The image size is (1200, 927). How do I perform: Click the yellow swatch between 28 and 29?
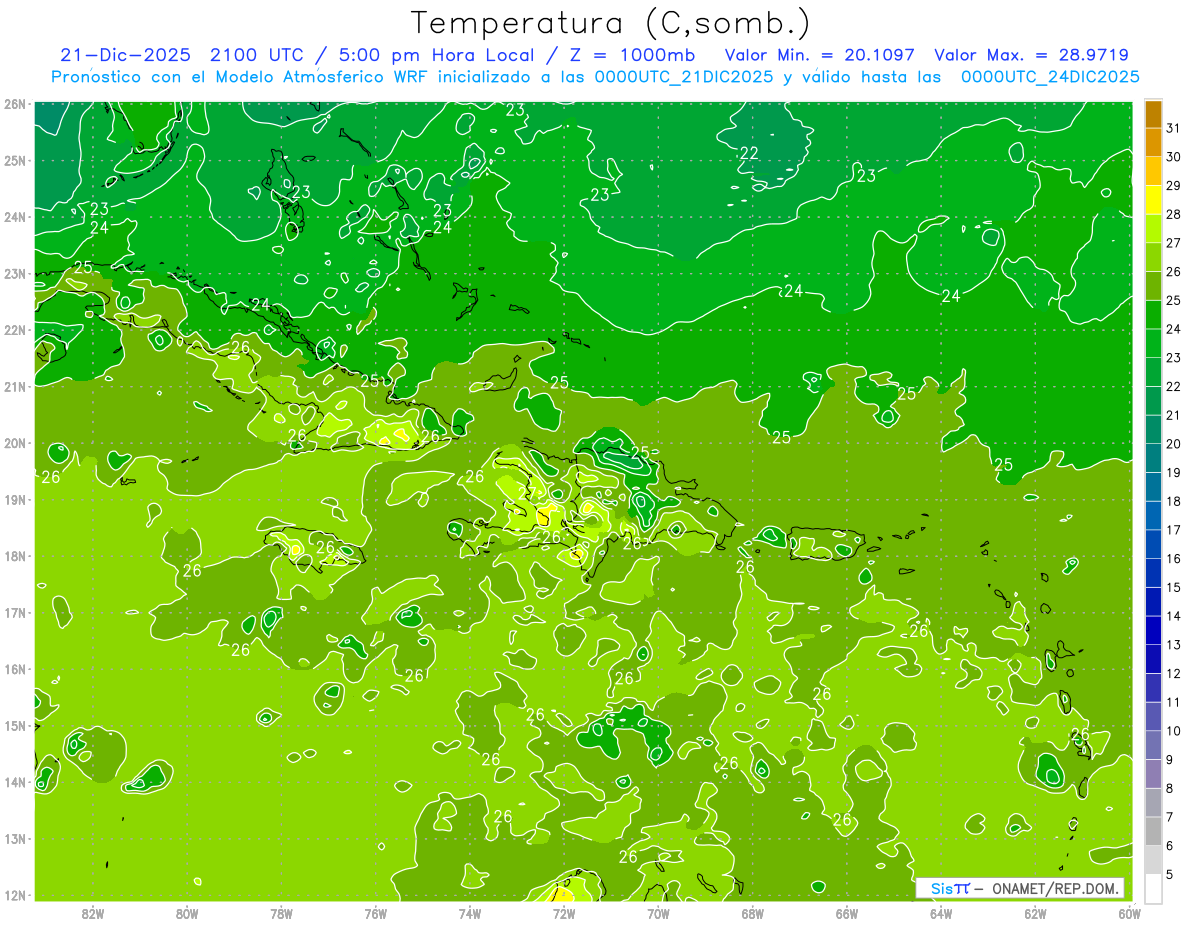(1153, 200)
